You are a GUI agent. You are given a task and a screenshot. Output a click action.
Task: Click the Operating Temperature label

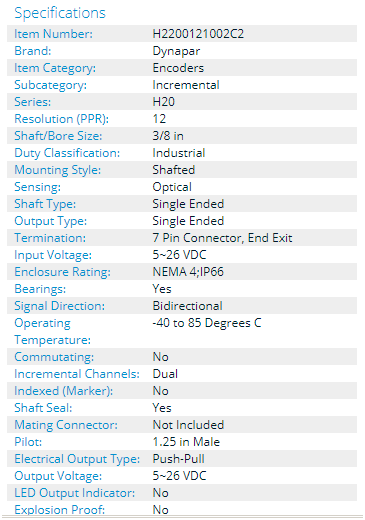(x=52, y=331)
